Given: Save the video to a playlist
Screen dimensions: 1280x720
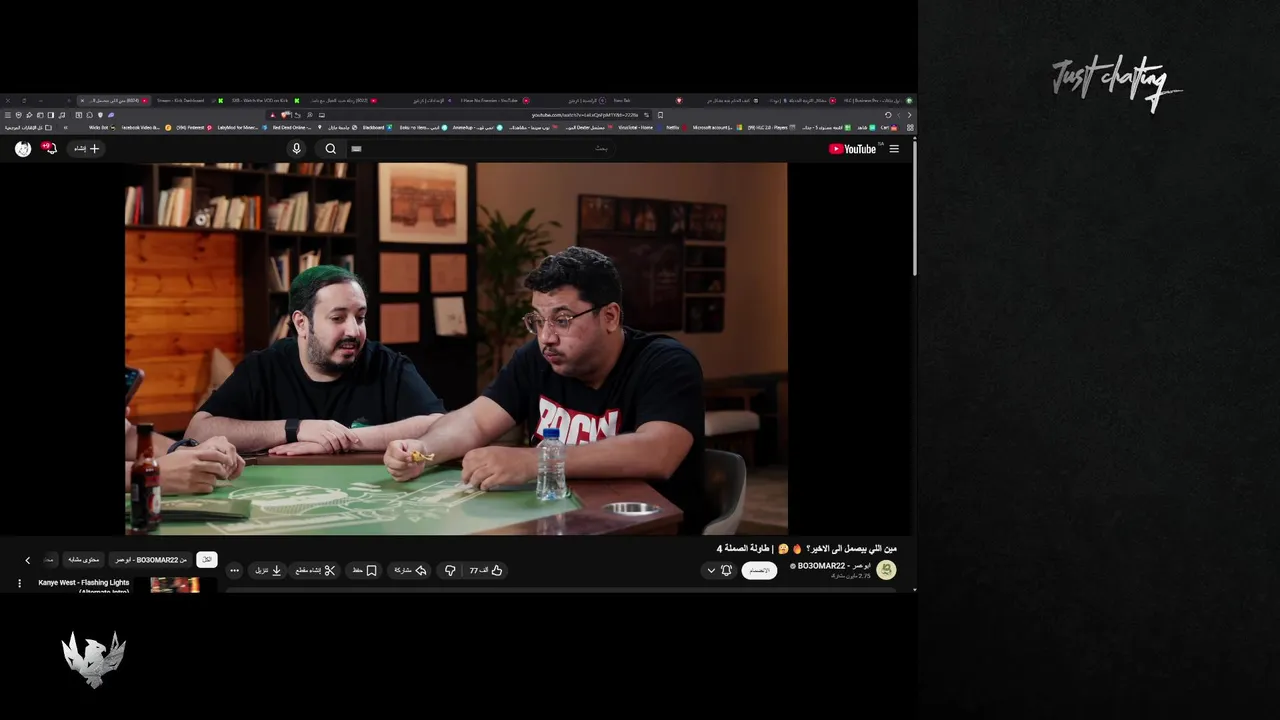Looking at the screenshot, I should click(365, 570).
